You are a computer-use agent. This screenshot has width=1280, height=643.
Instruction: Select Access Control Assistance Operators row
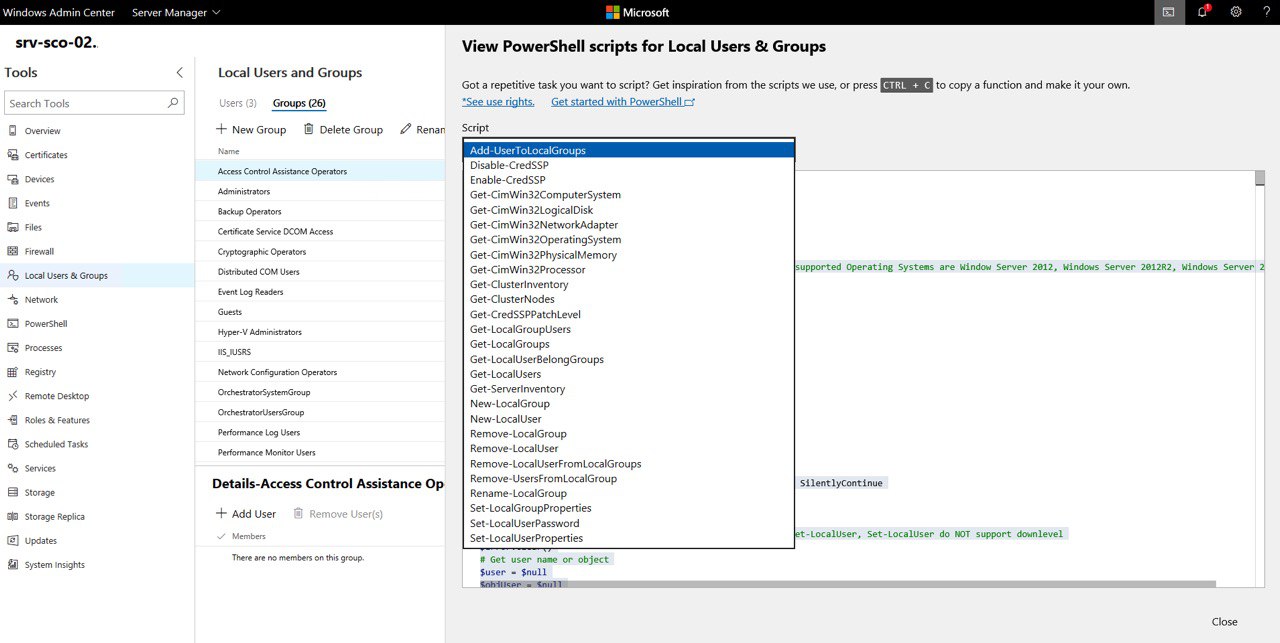coord(320,171)
